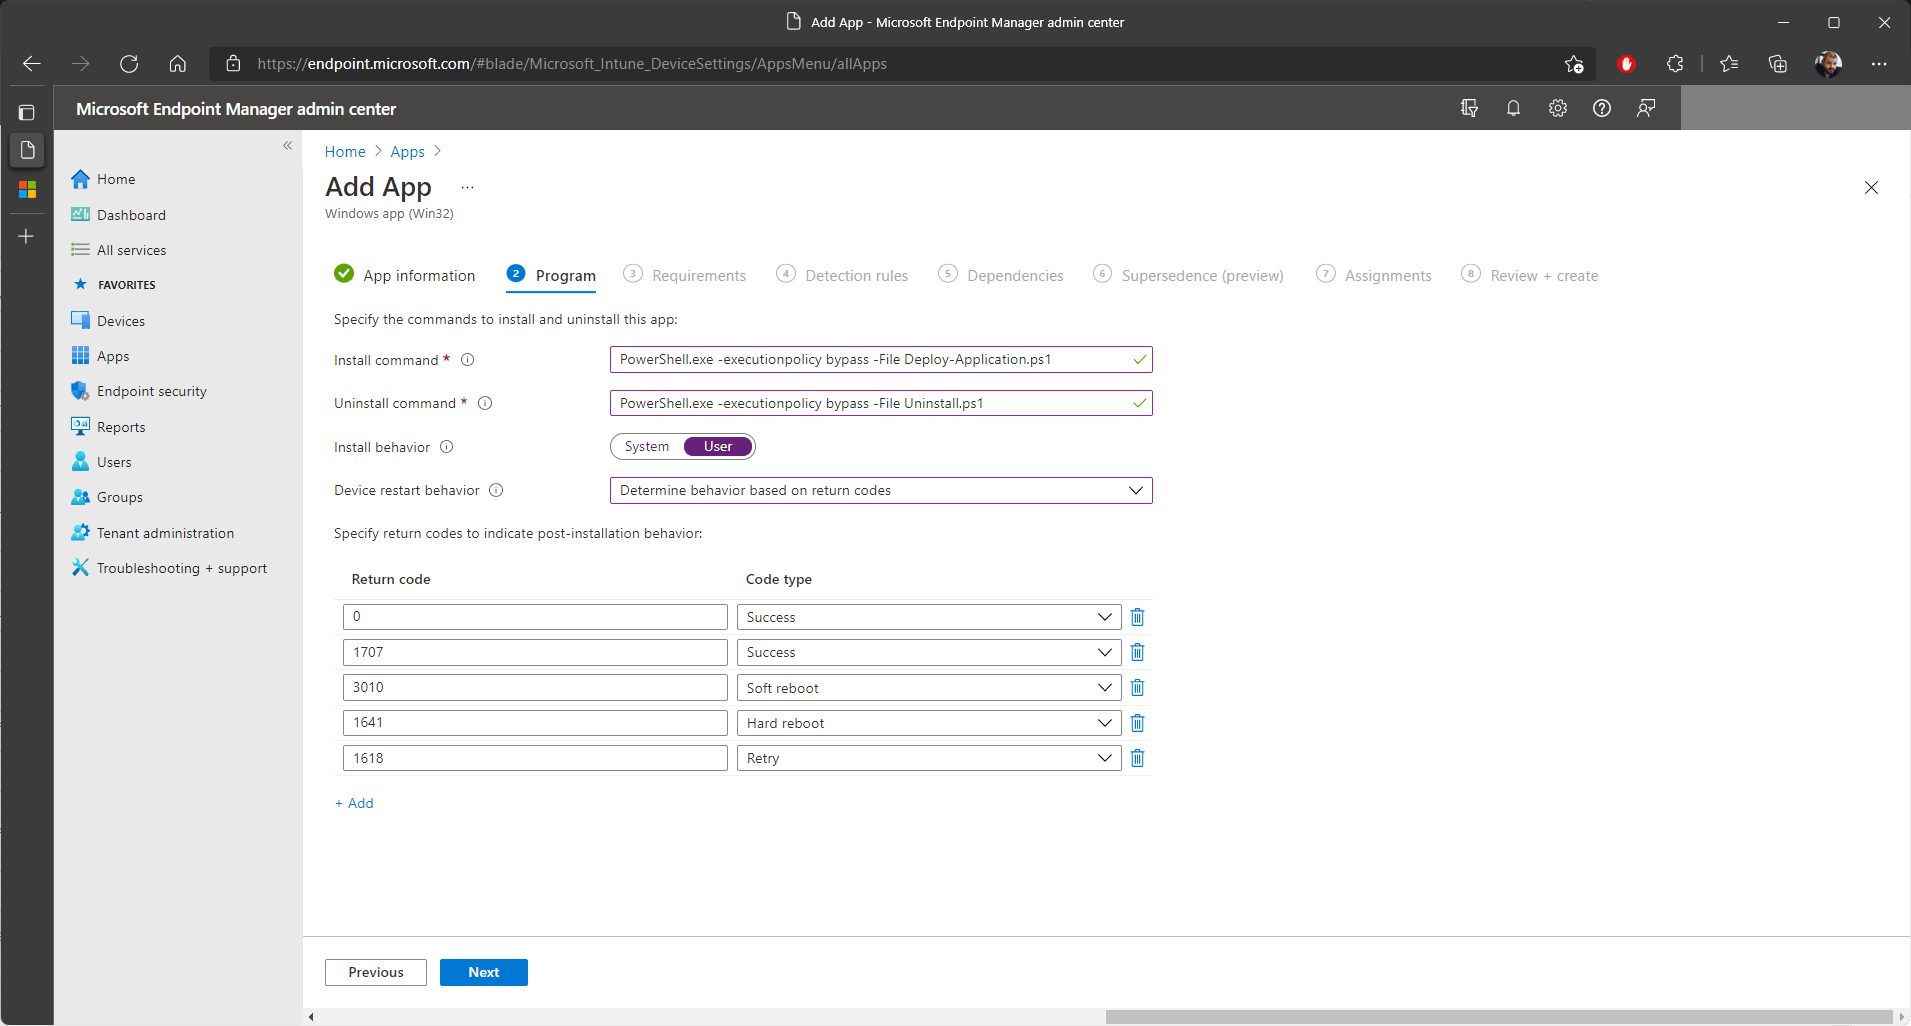Screen dimensions: 1911x1026
Task: Open Device restart behavior dropdown
Action: [x=881, y=491]
